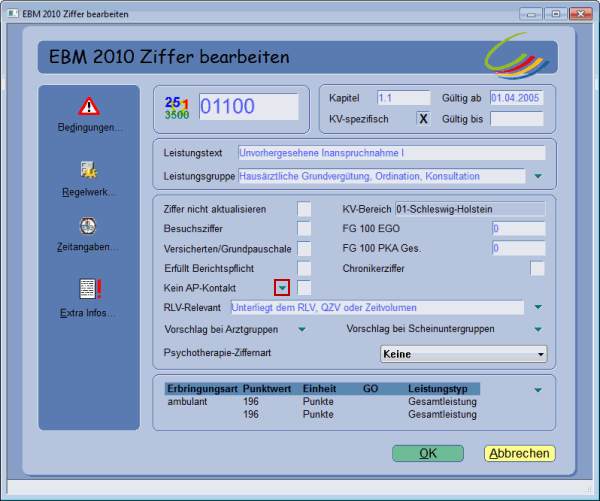Screen dimensions: 600x501
Task: Expand the RLV-Relevant dropdown arrow
Action: [538, 307]
